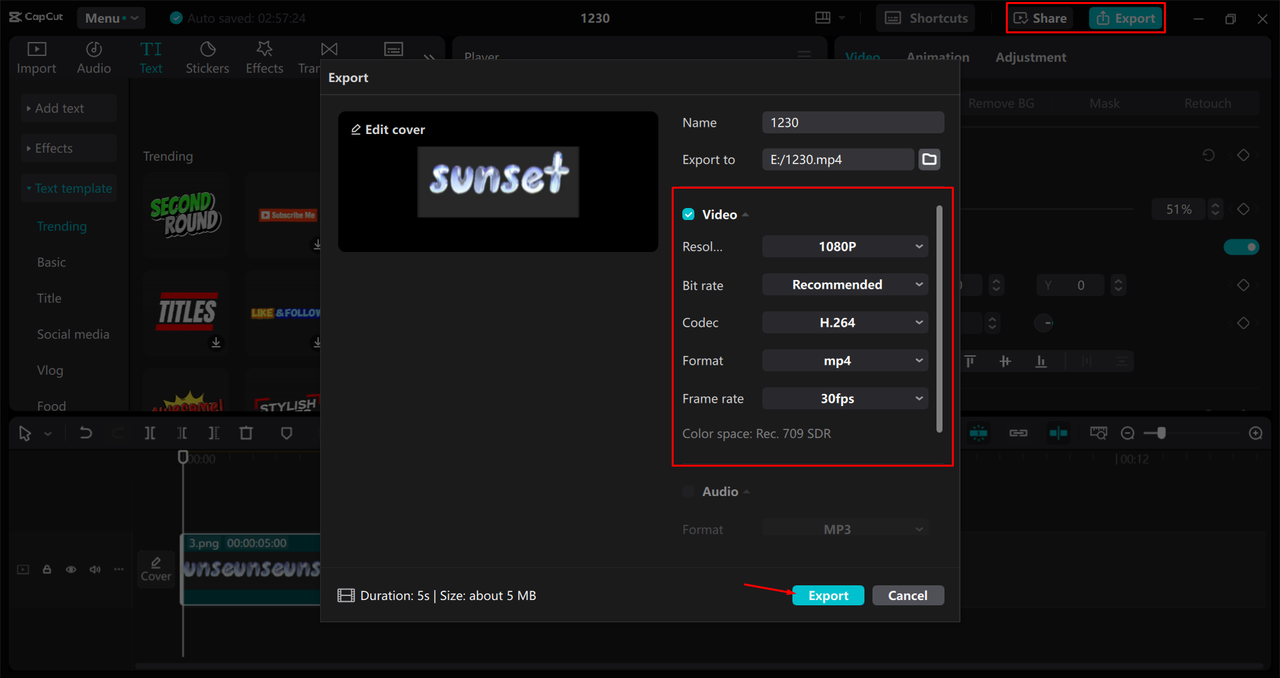Image resolution: width=1280 pixels, height=678 pixels.
Task: Enable the Audio export checkbox
Action: coord(688,491)
